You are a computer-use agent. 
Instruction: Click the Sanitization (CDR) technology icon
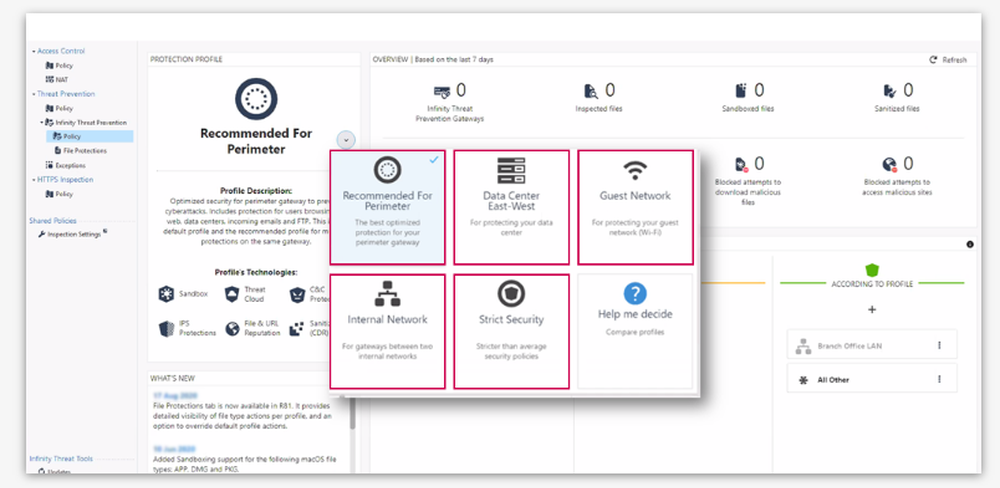point(297,329)
